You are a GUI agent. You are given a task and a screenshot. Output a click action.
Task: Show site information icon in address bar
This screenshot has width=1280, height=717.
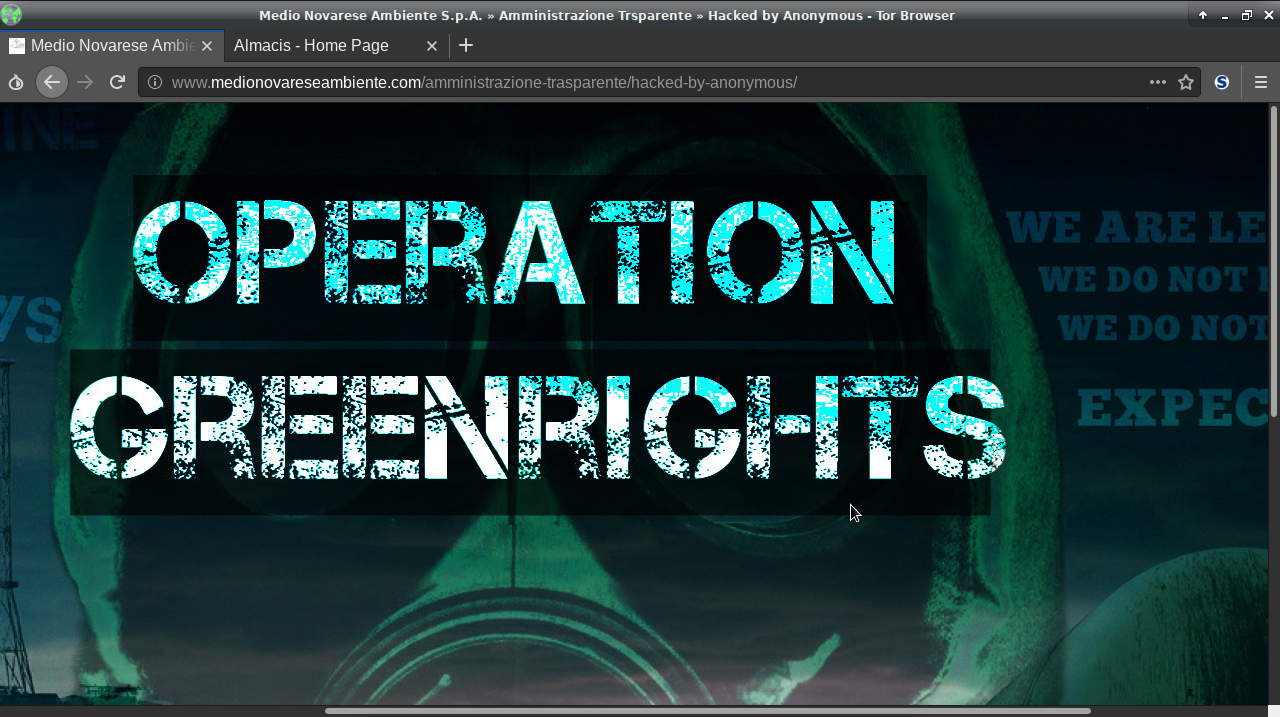(x=155, y=82)
